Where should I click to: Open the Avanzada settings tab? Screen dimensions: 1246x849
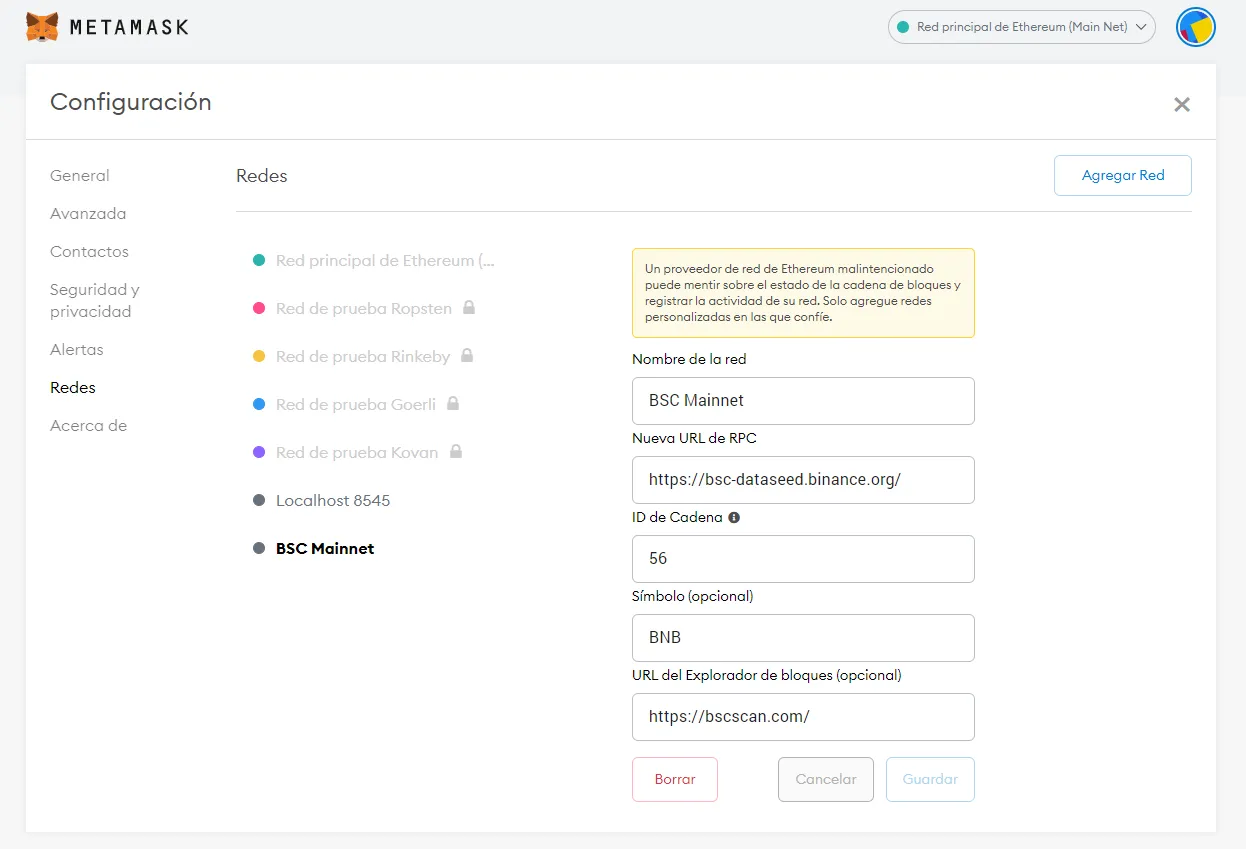coord(88,213)
